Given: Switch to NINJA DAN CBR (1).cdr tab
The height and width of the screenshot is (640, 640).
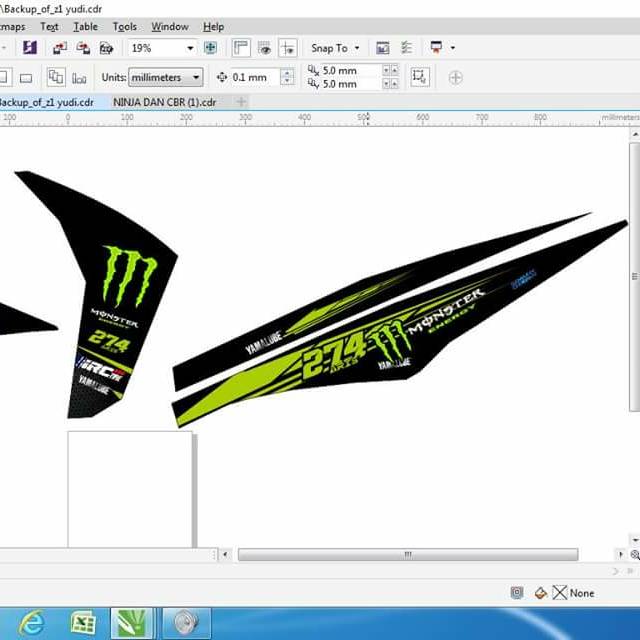Looking at the screenshot, I should coord(164,102).
